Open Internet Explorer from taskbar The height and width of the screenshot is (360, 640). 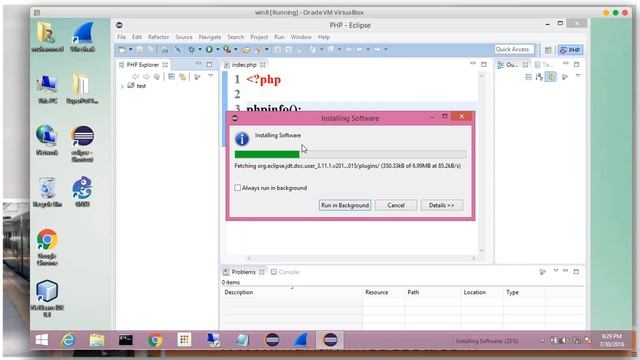(x=68, y=340)
